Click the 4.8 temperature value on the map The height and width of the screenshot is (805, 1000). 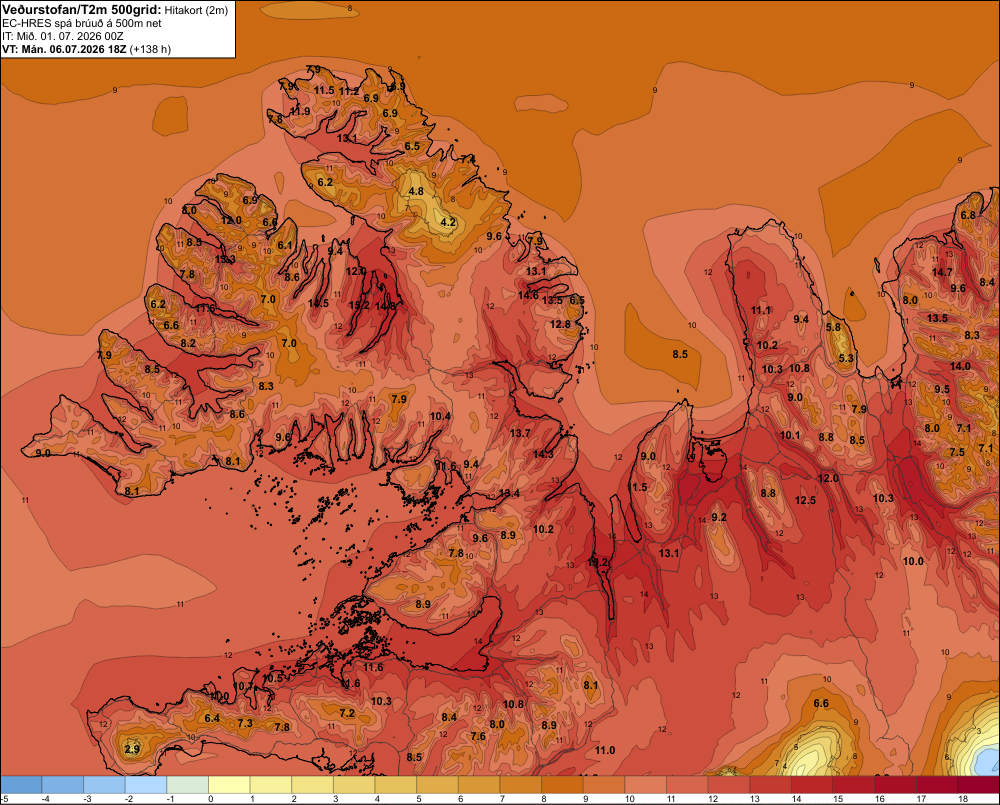[416, 191]
